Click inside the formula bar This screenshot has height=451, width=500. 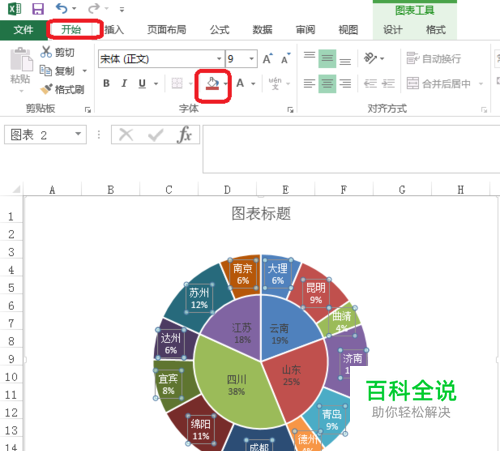pos(351,149)
